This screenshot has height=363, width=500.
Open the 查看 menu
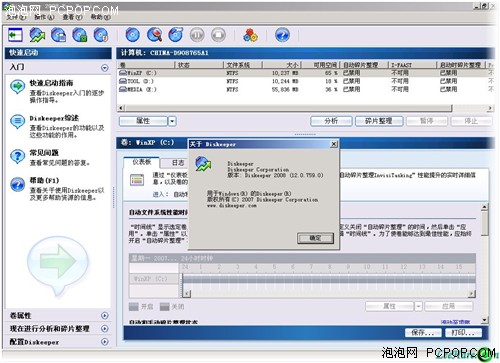(x=72, y=17)
